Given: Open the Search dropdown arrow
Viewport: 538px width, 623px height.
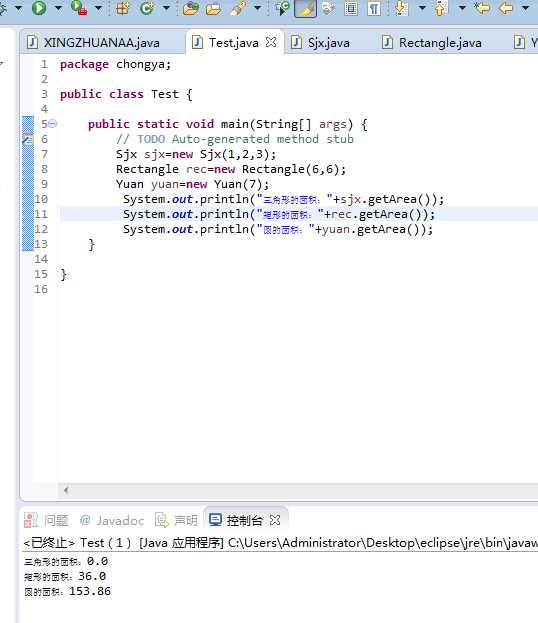Looking at the screenshot, I should pos(257,8).
